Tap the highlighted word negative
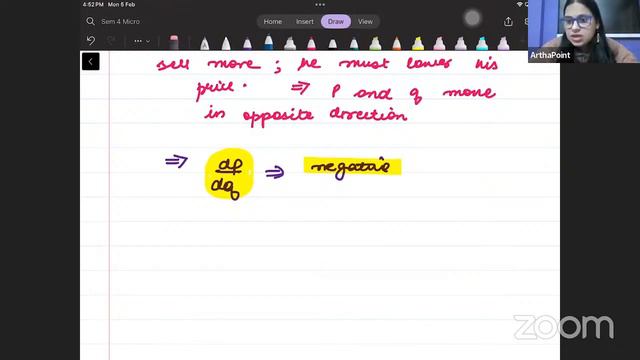 pyautogui.click(x=352, y=167)
